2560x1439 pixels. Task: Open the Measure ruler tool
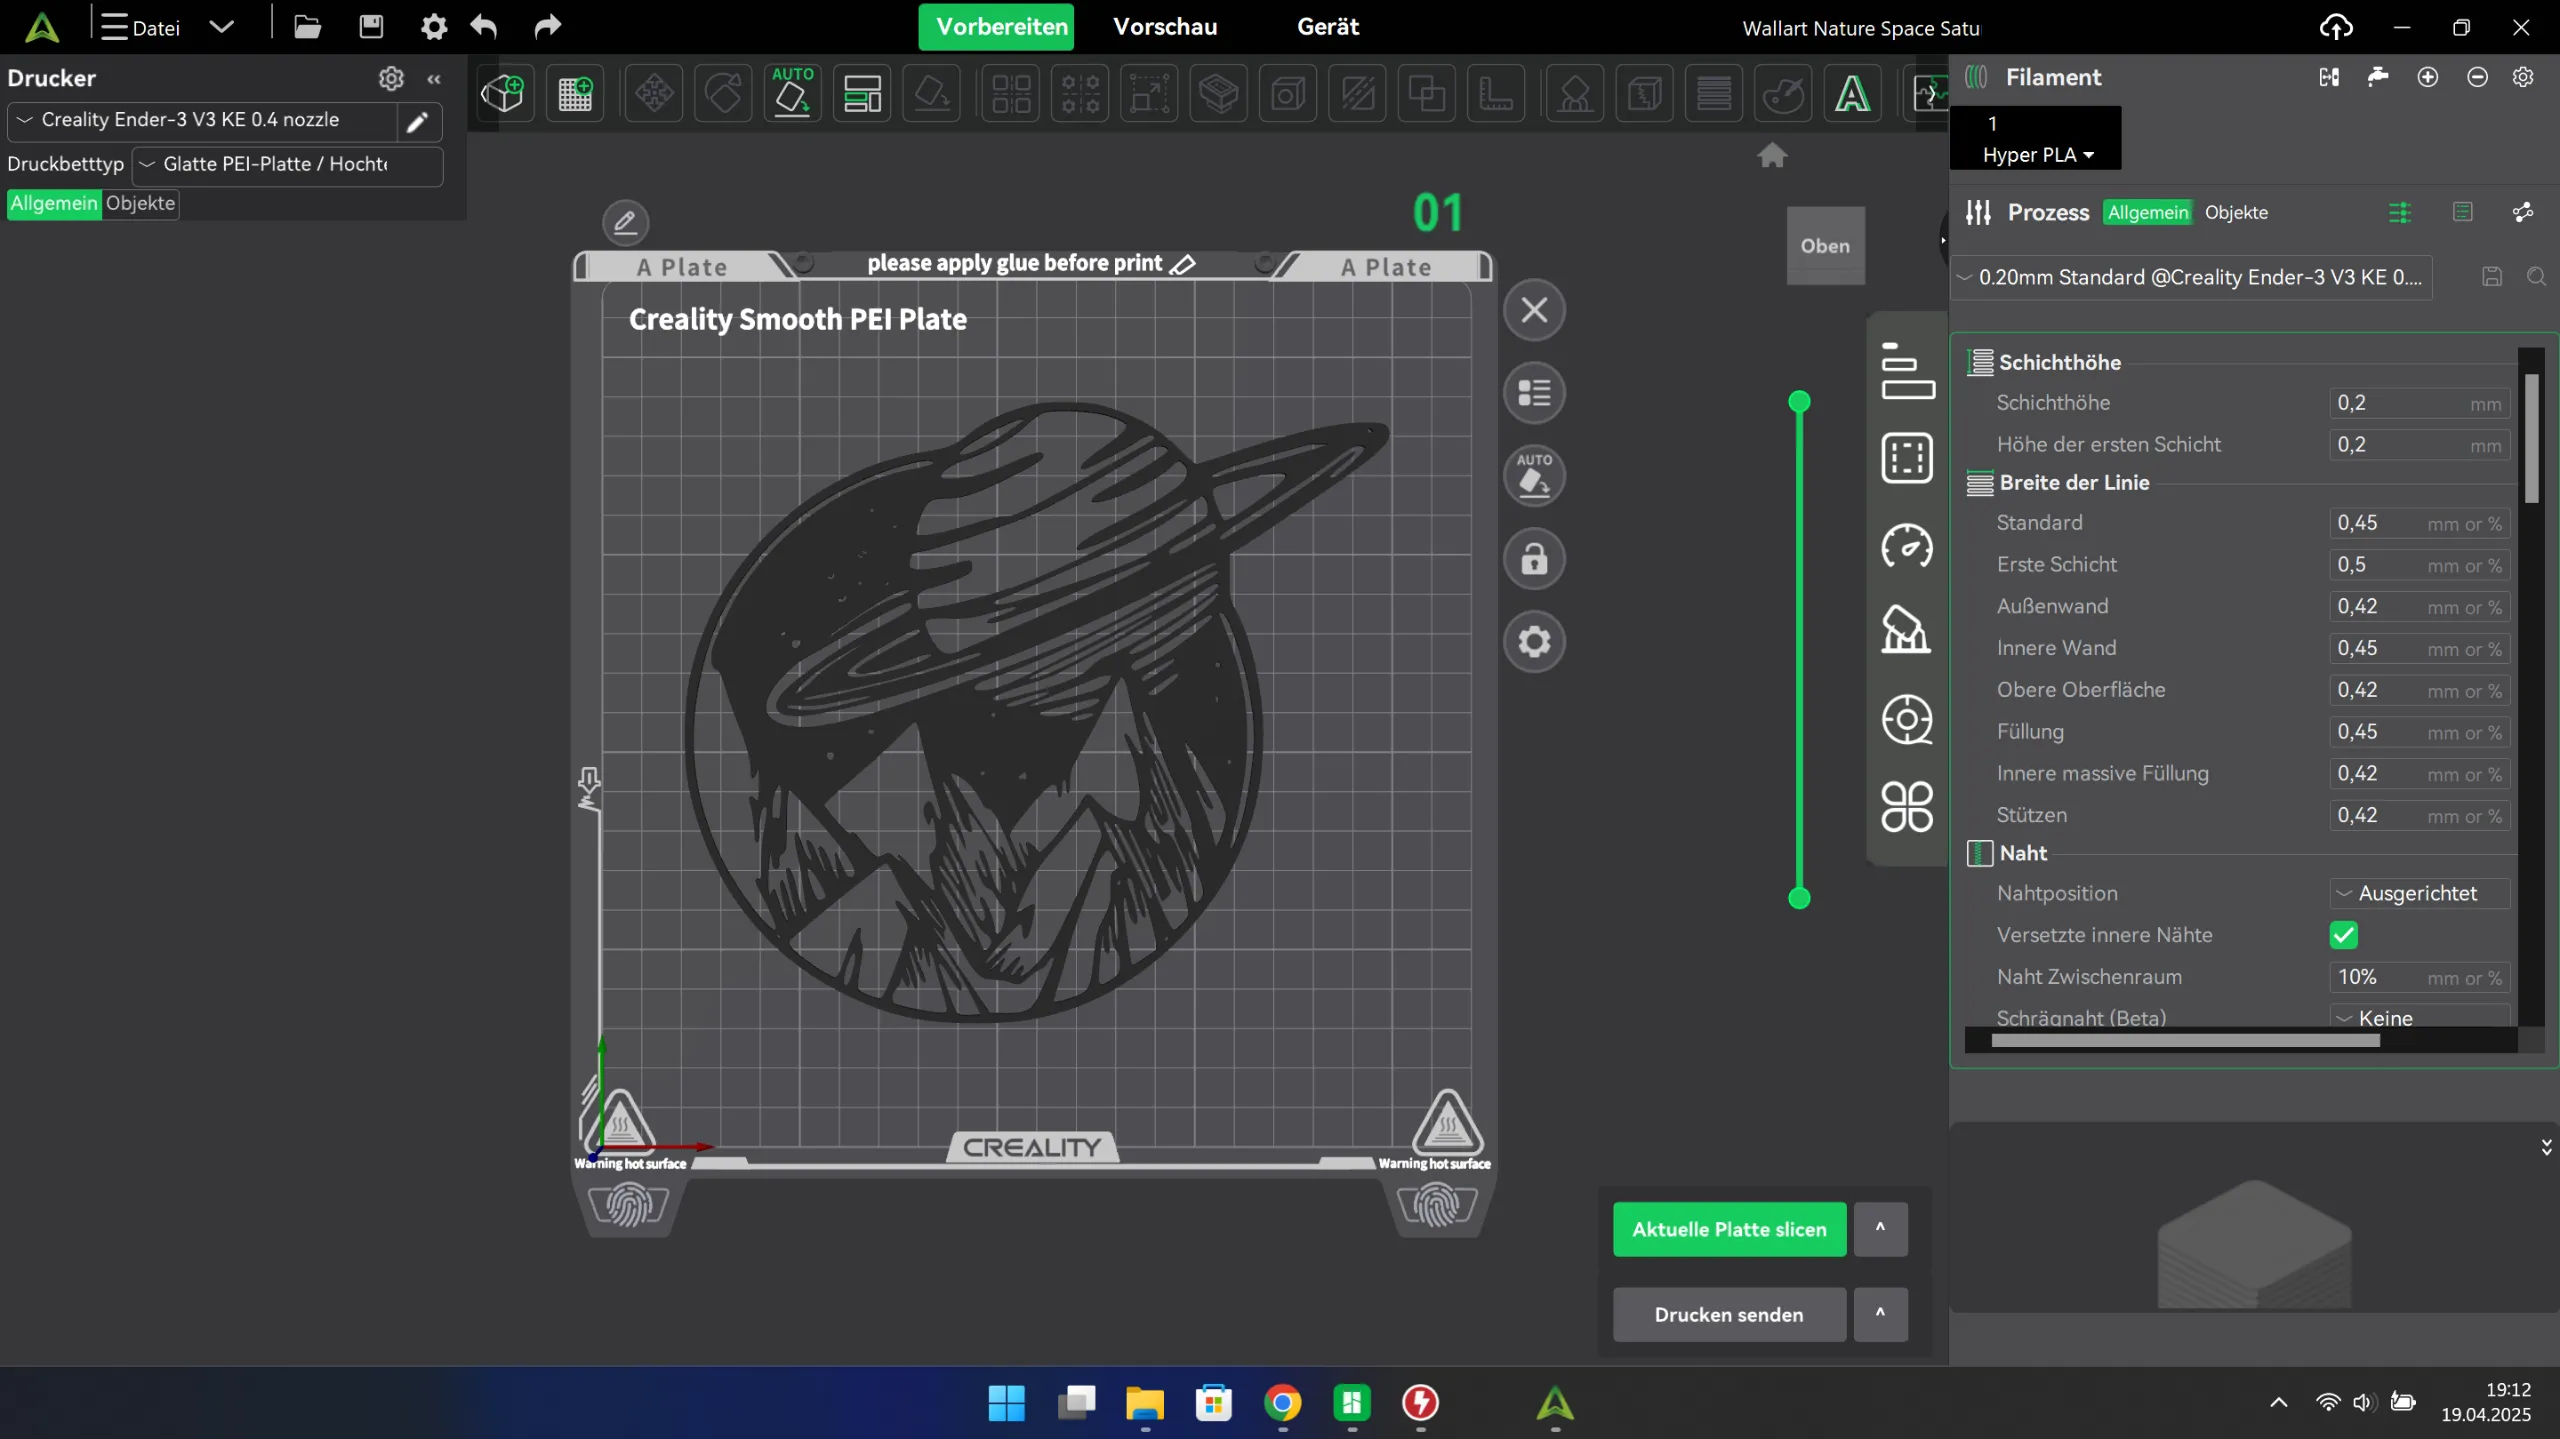(1496, 94)
